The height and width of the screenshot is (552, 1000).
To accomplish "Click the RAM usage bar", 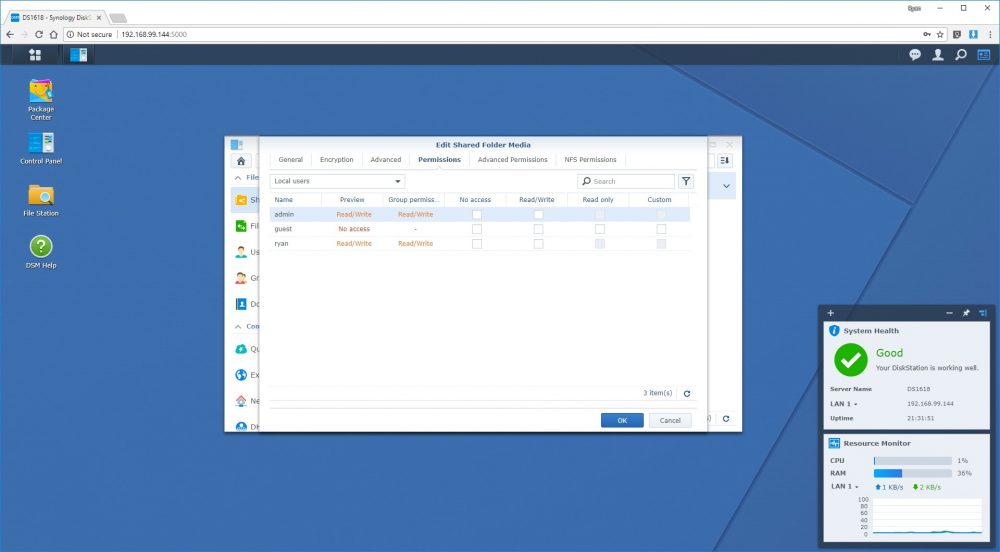I will point(913,473).
